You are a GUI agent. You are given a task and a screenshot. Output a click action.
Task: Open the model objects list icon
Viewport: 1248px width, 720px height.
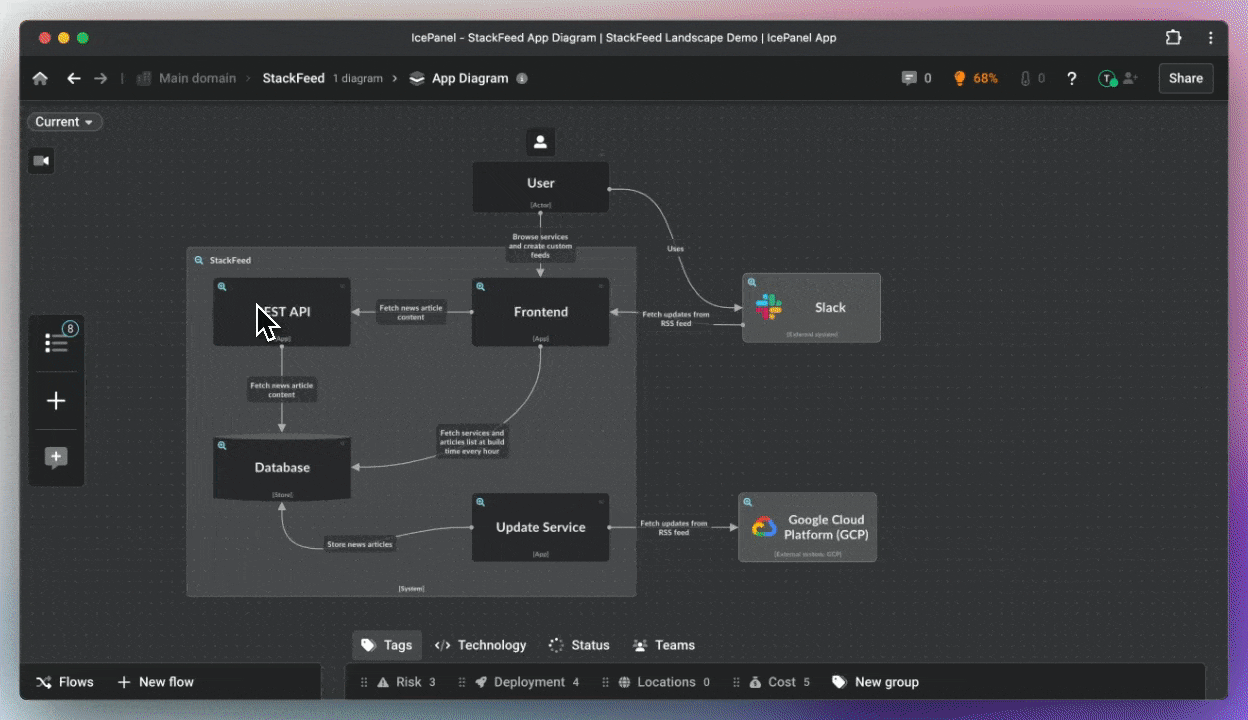[x=57, y=343]
